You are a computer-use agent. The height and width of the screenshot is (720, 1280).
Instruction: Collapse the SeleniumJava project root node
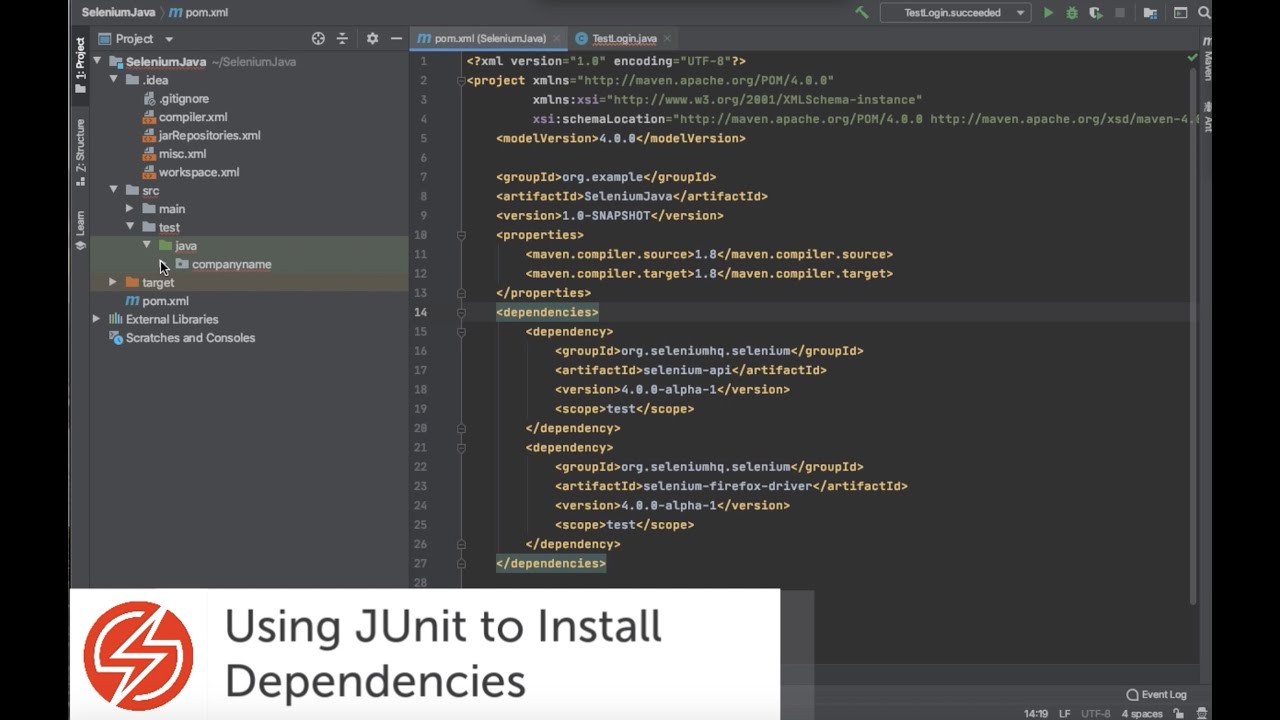(97, 62)
